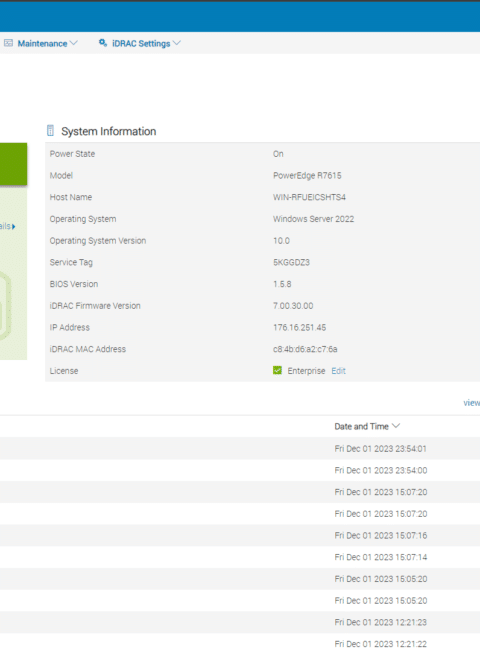This screenshot has height=650, width=480.
Task: Expand the iDRAC Settings dropdown chevron
Action: [x=177, y=43]
